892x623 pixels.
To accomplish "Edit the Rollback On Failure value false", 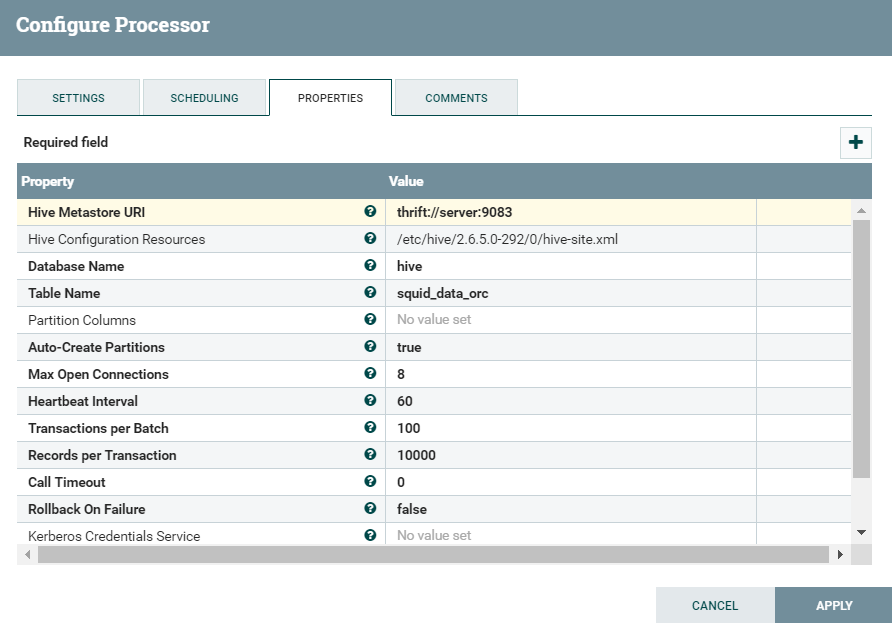I will pos(570,509).
